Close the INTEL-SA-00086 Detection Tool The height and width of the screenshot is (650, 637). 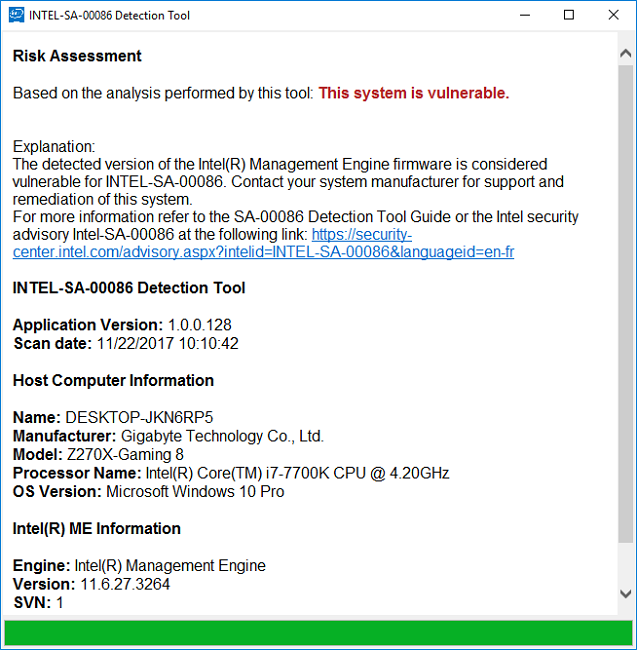tap(613, 15)
